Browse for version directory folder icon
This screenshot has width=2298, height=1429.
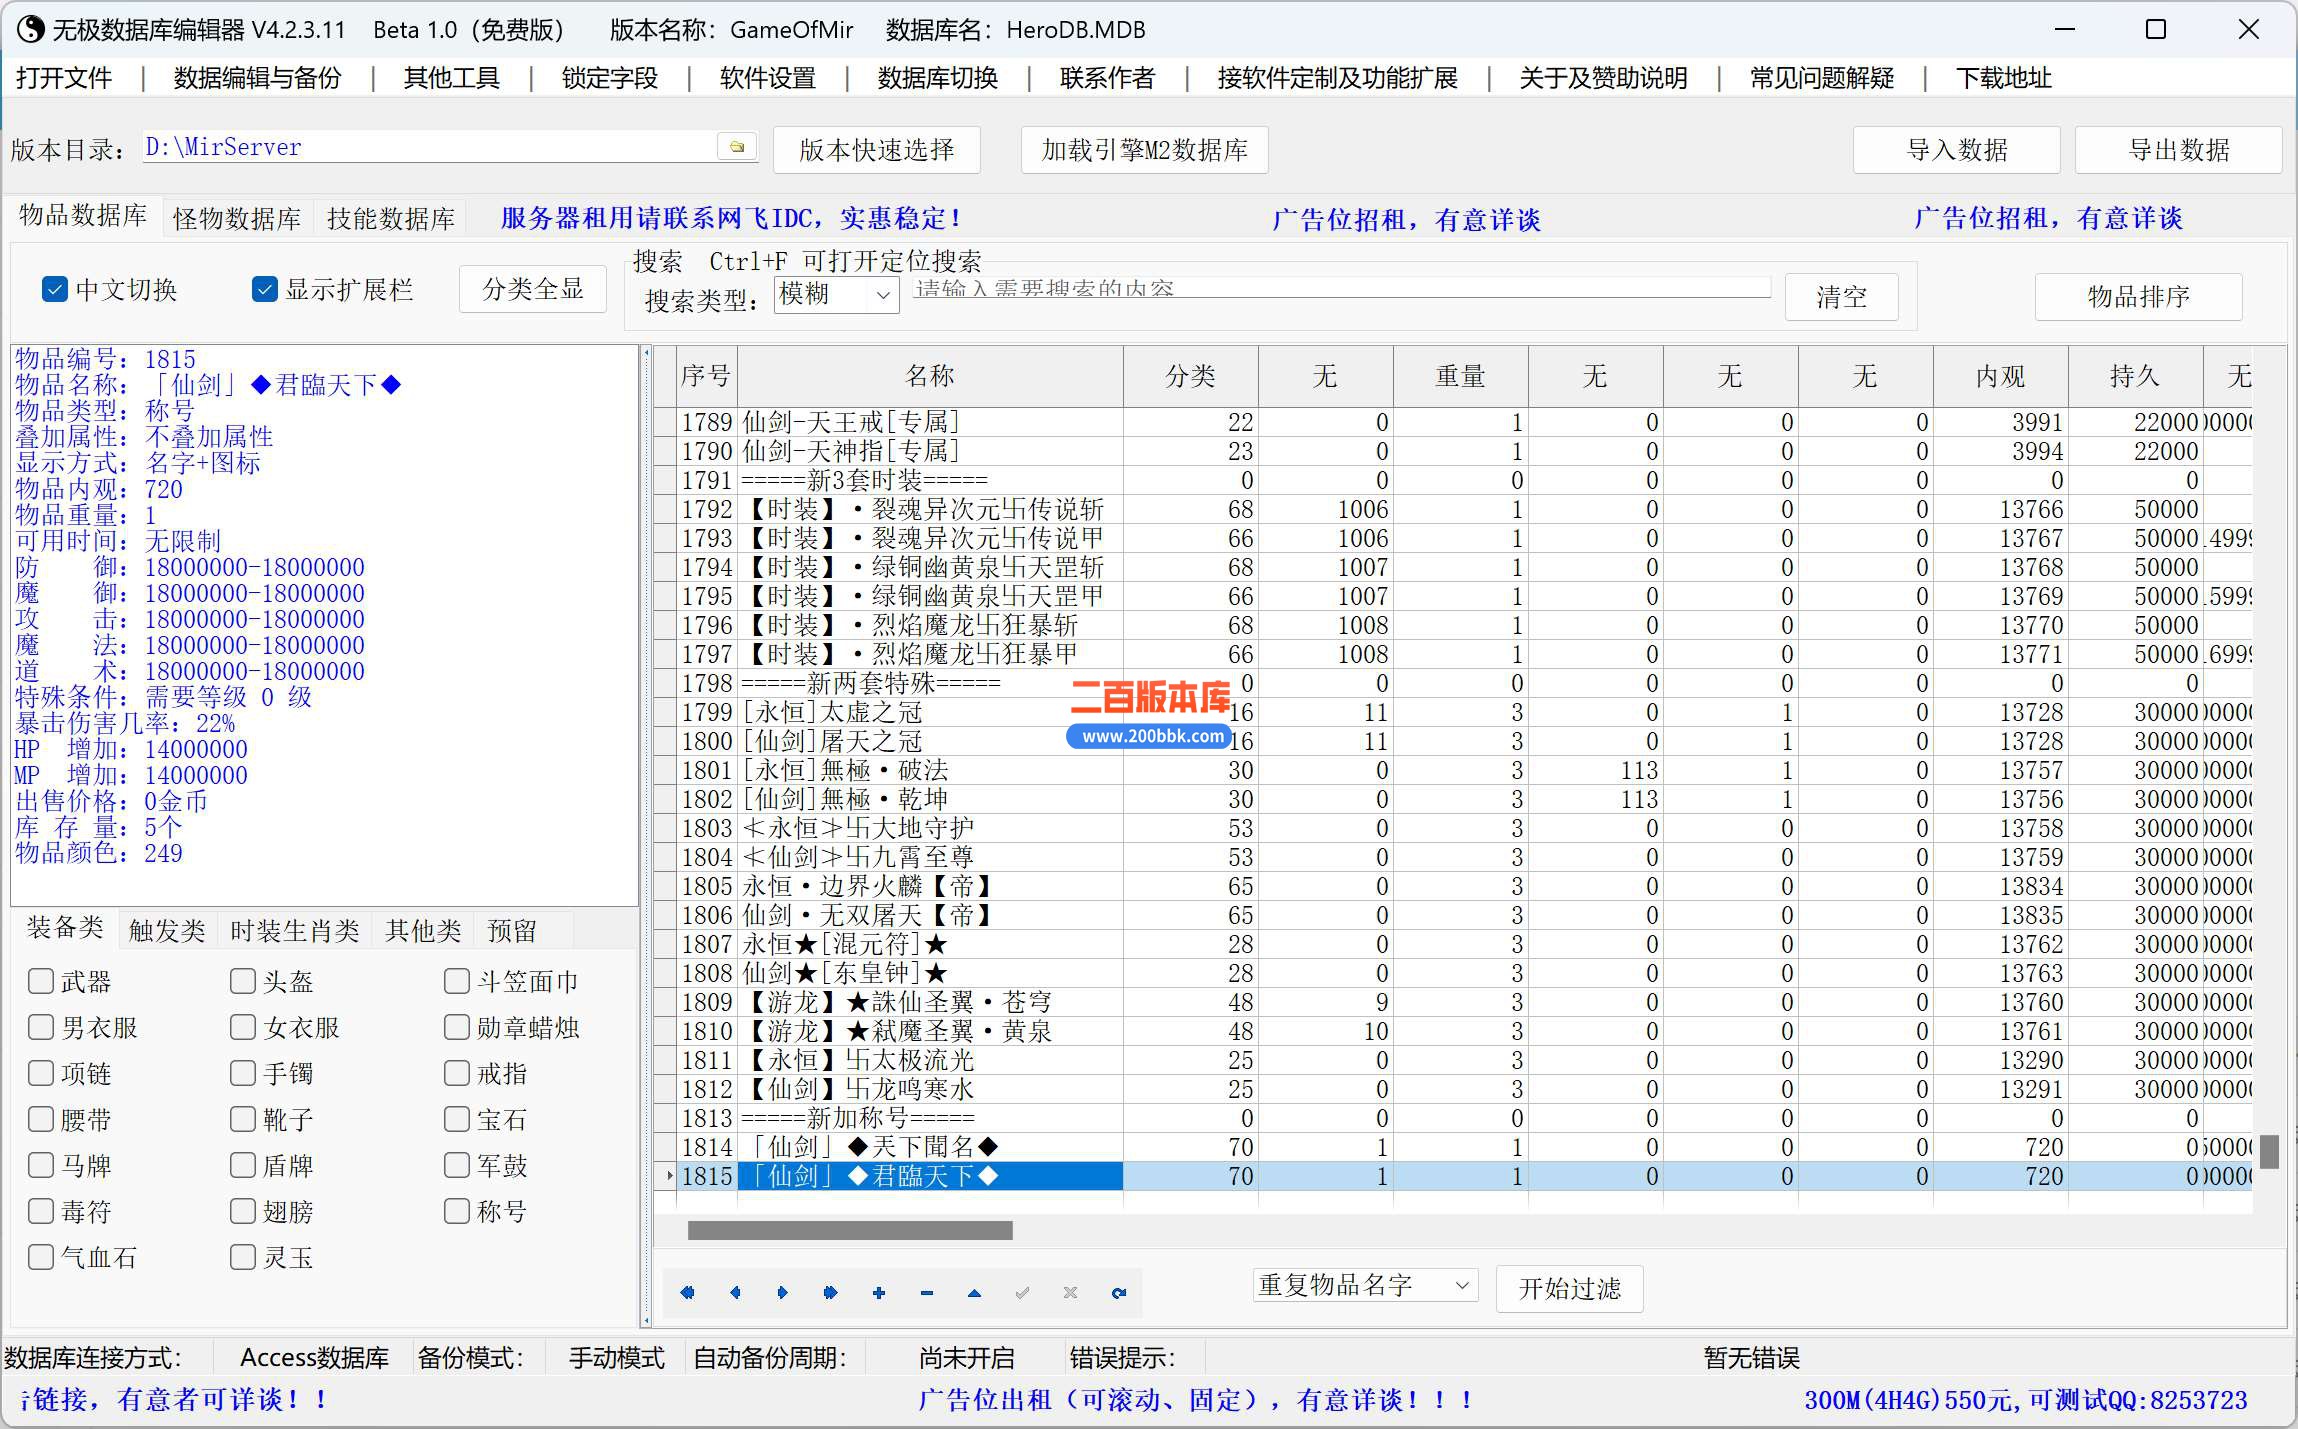[737, 147]
